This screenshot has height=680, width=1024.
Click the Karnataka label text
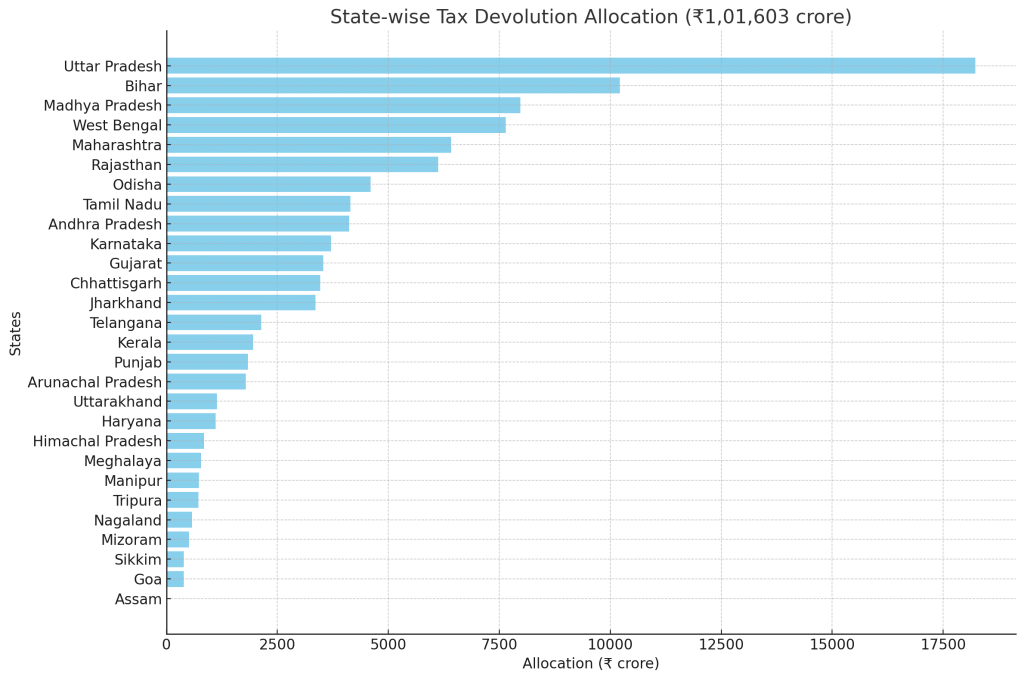coord(125,244)
